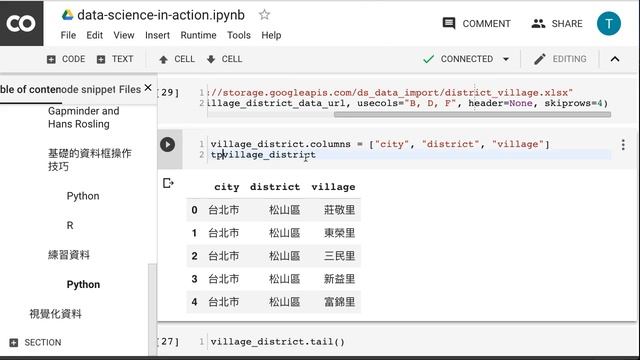The width and height of the screenshot is (640, 360).
Task: Select the R entry in the outline
Action: 70,225
